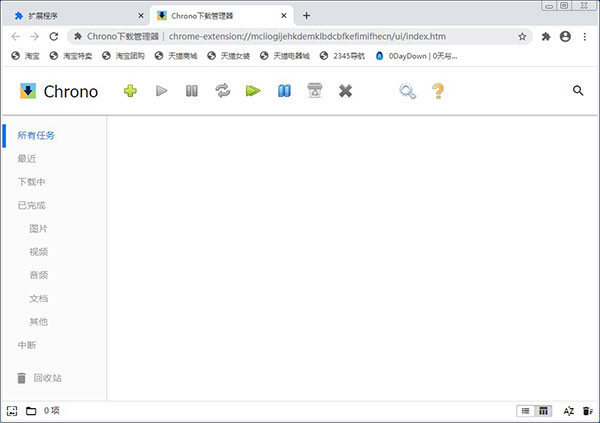Screen dimensions: 600x423
Task: Open the 淘宝 bookmark
Action: (25, 56)
